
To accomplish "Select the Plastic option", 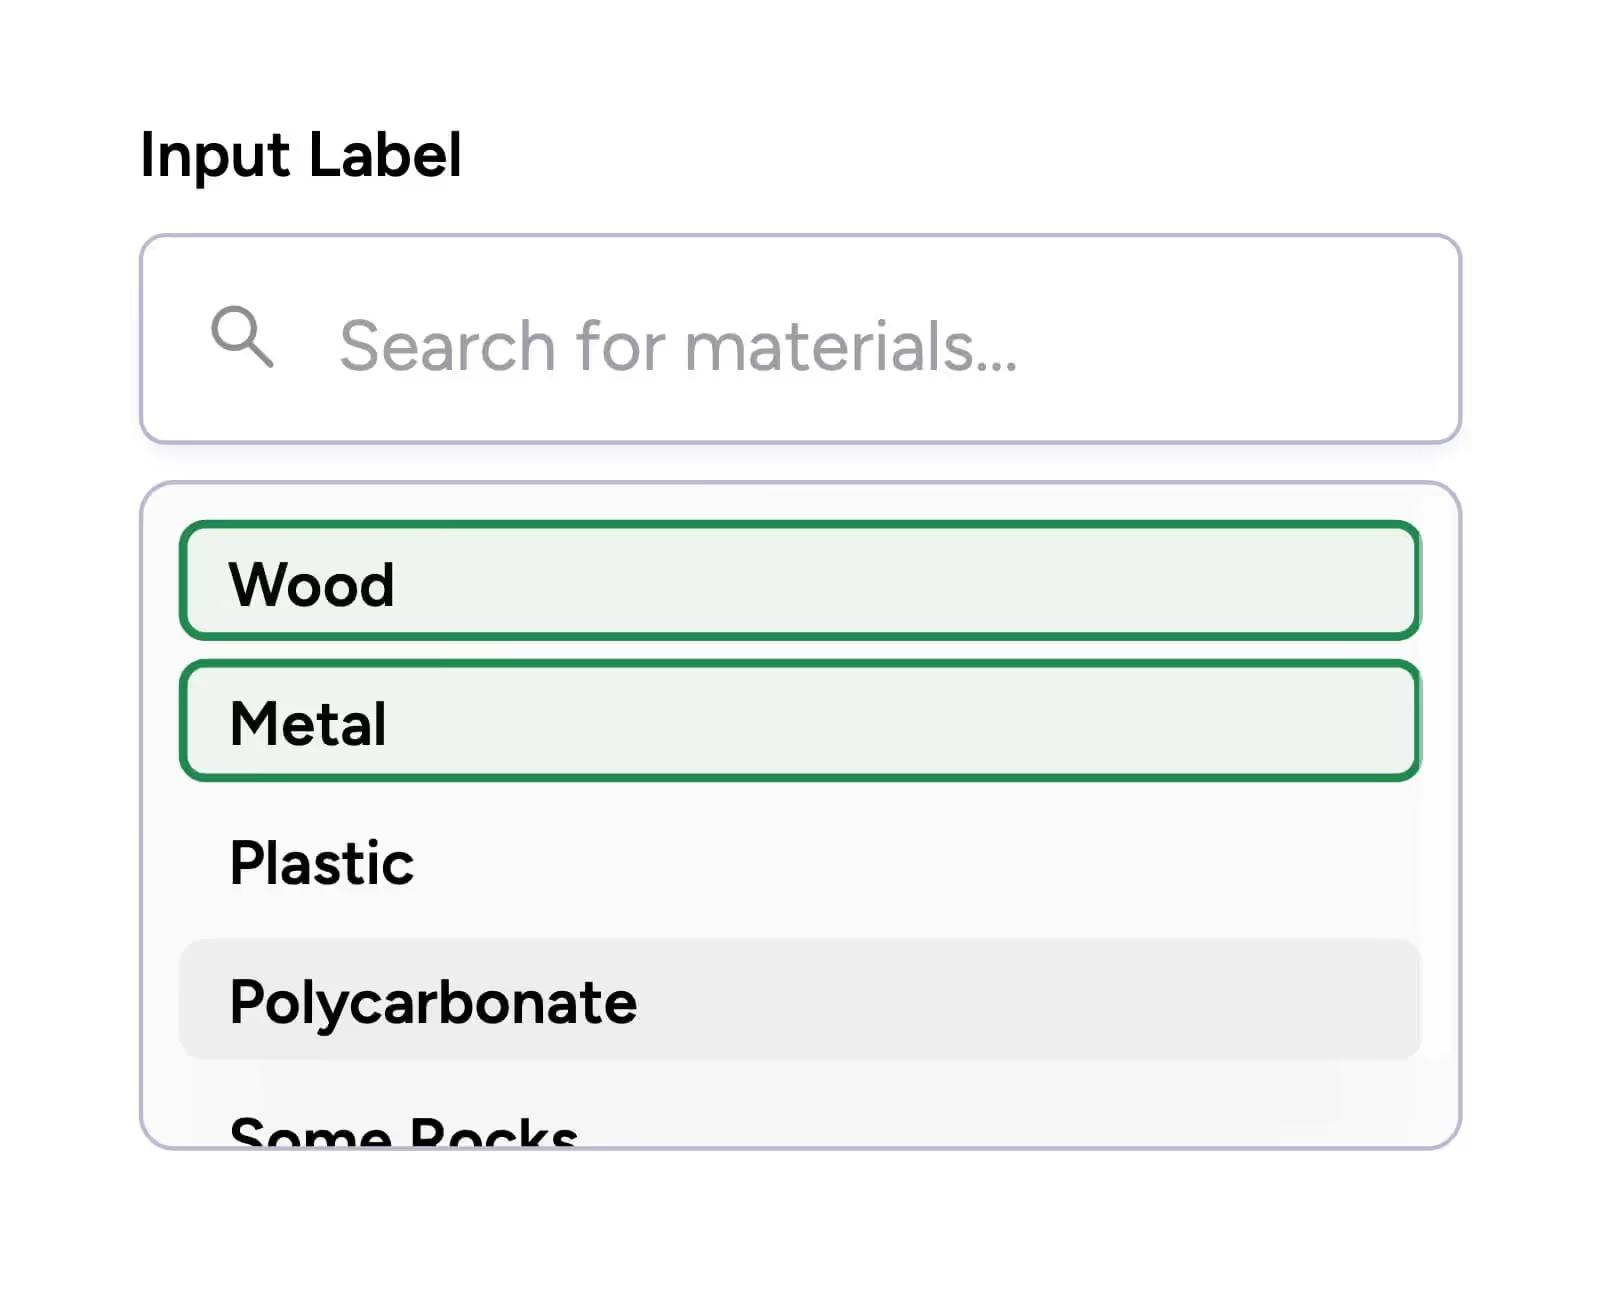I will pyautogui.click(x=799, y=861).
